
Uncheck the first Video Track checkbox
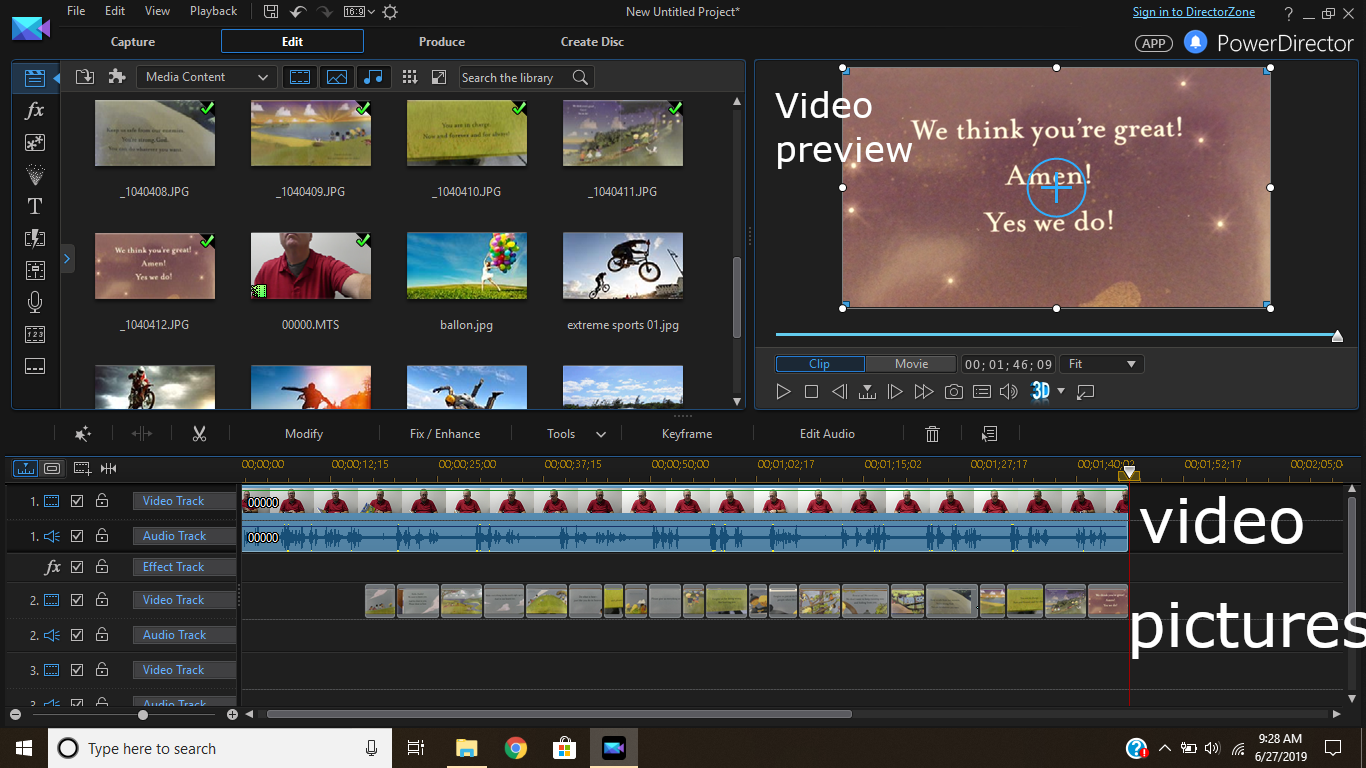pos(77,501)
